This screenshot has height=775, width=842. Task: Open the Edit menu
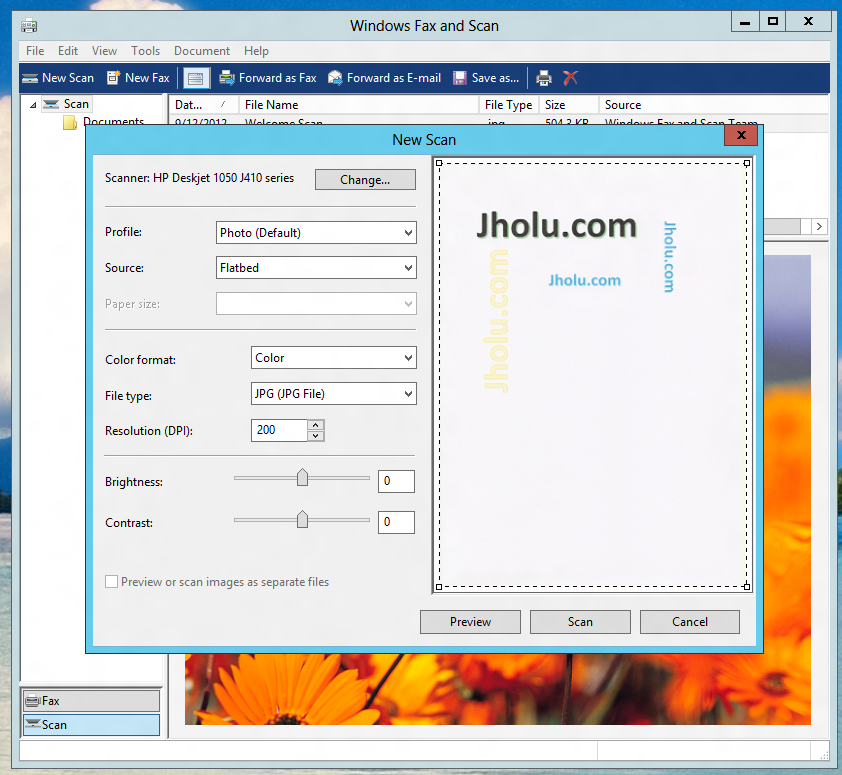tap(68, 51)
